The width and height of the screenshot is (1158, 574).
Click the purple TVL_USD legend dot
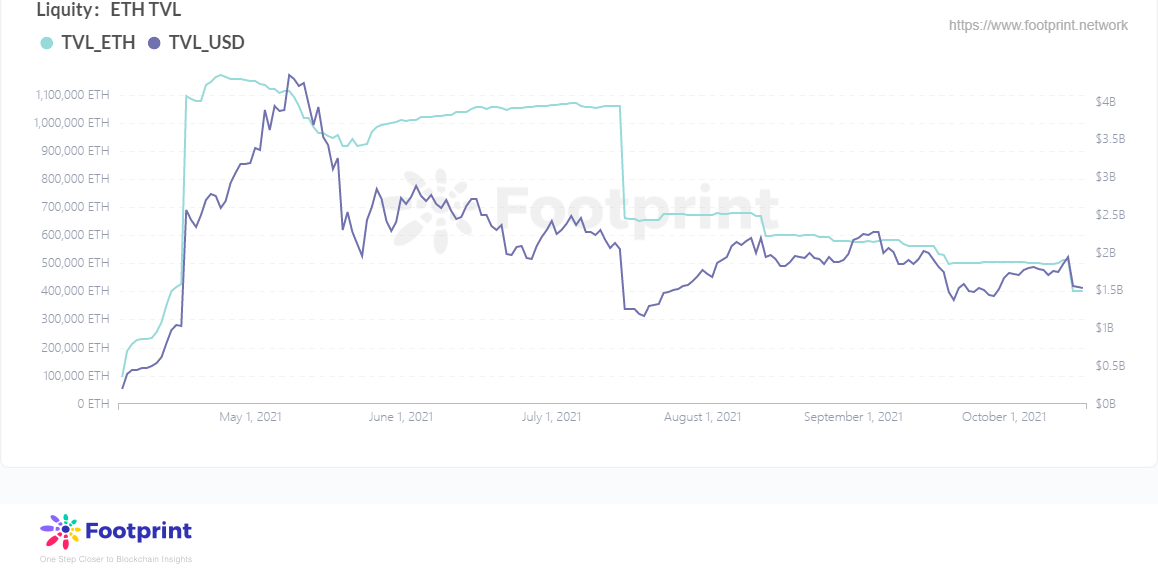(154, 43)
